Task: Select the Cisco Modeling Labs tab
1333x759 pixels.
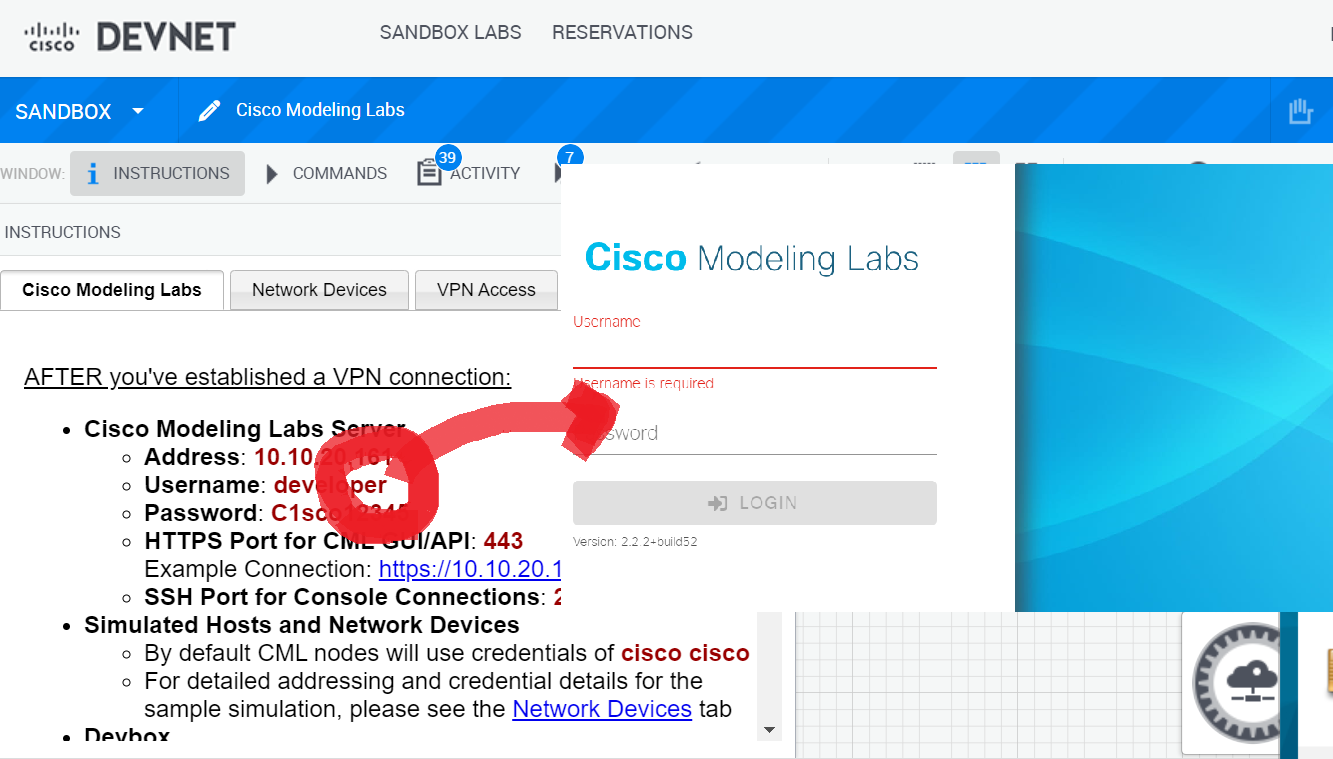Action: point(112,290)
